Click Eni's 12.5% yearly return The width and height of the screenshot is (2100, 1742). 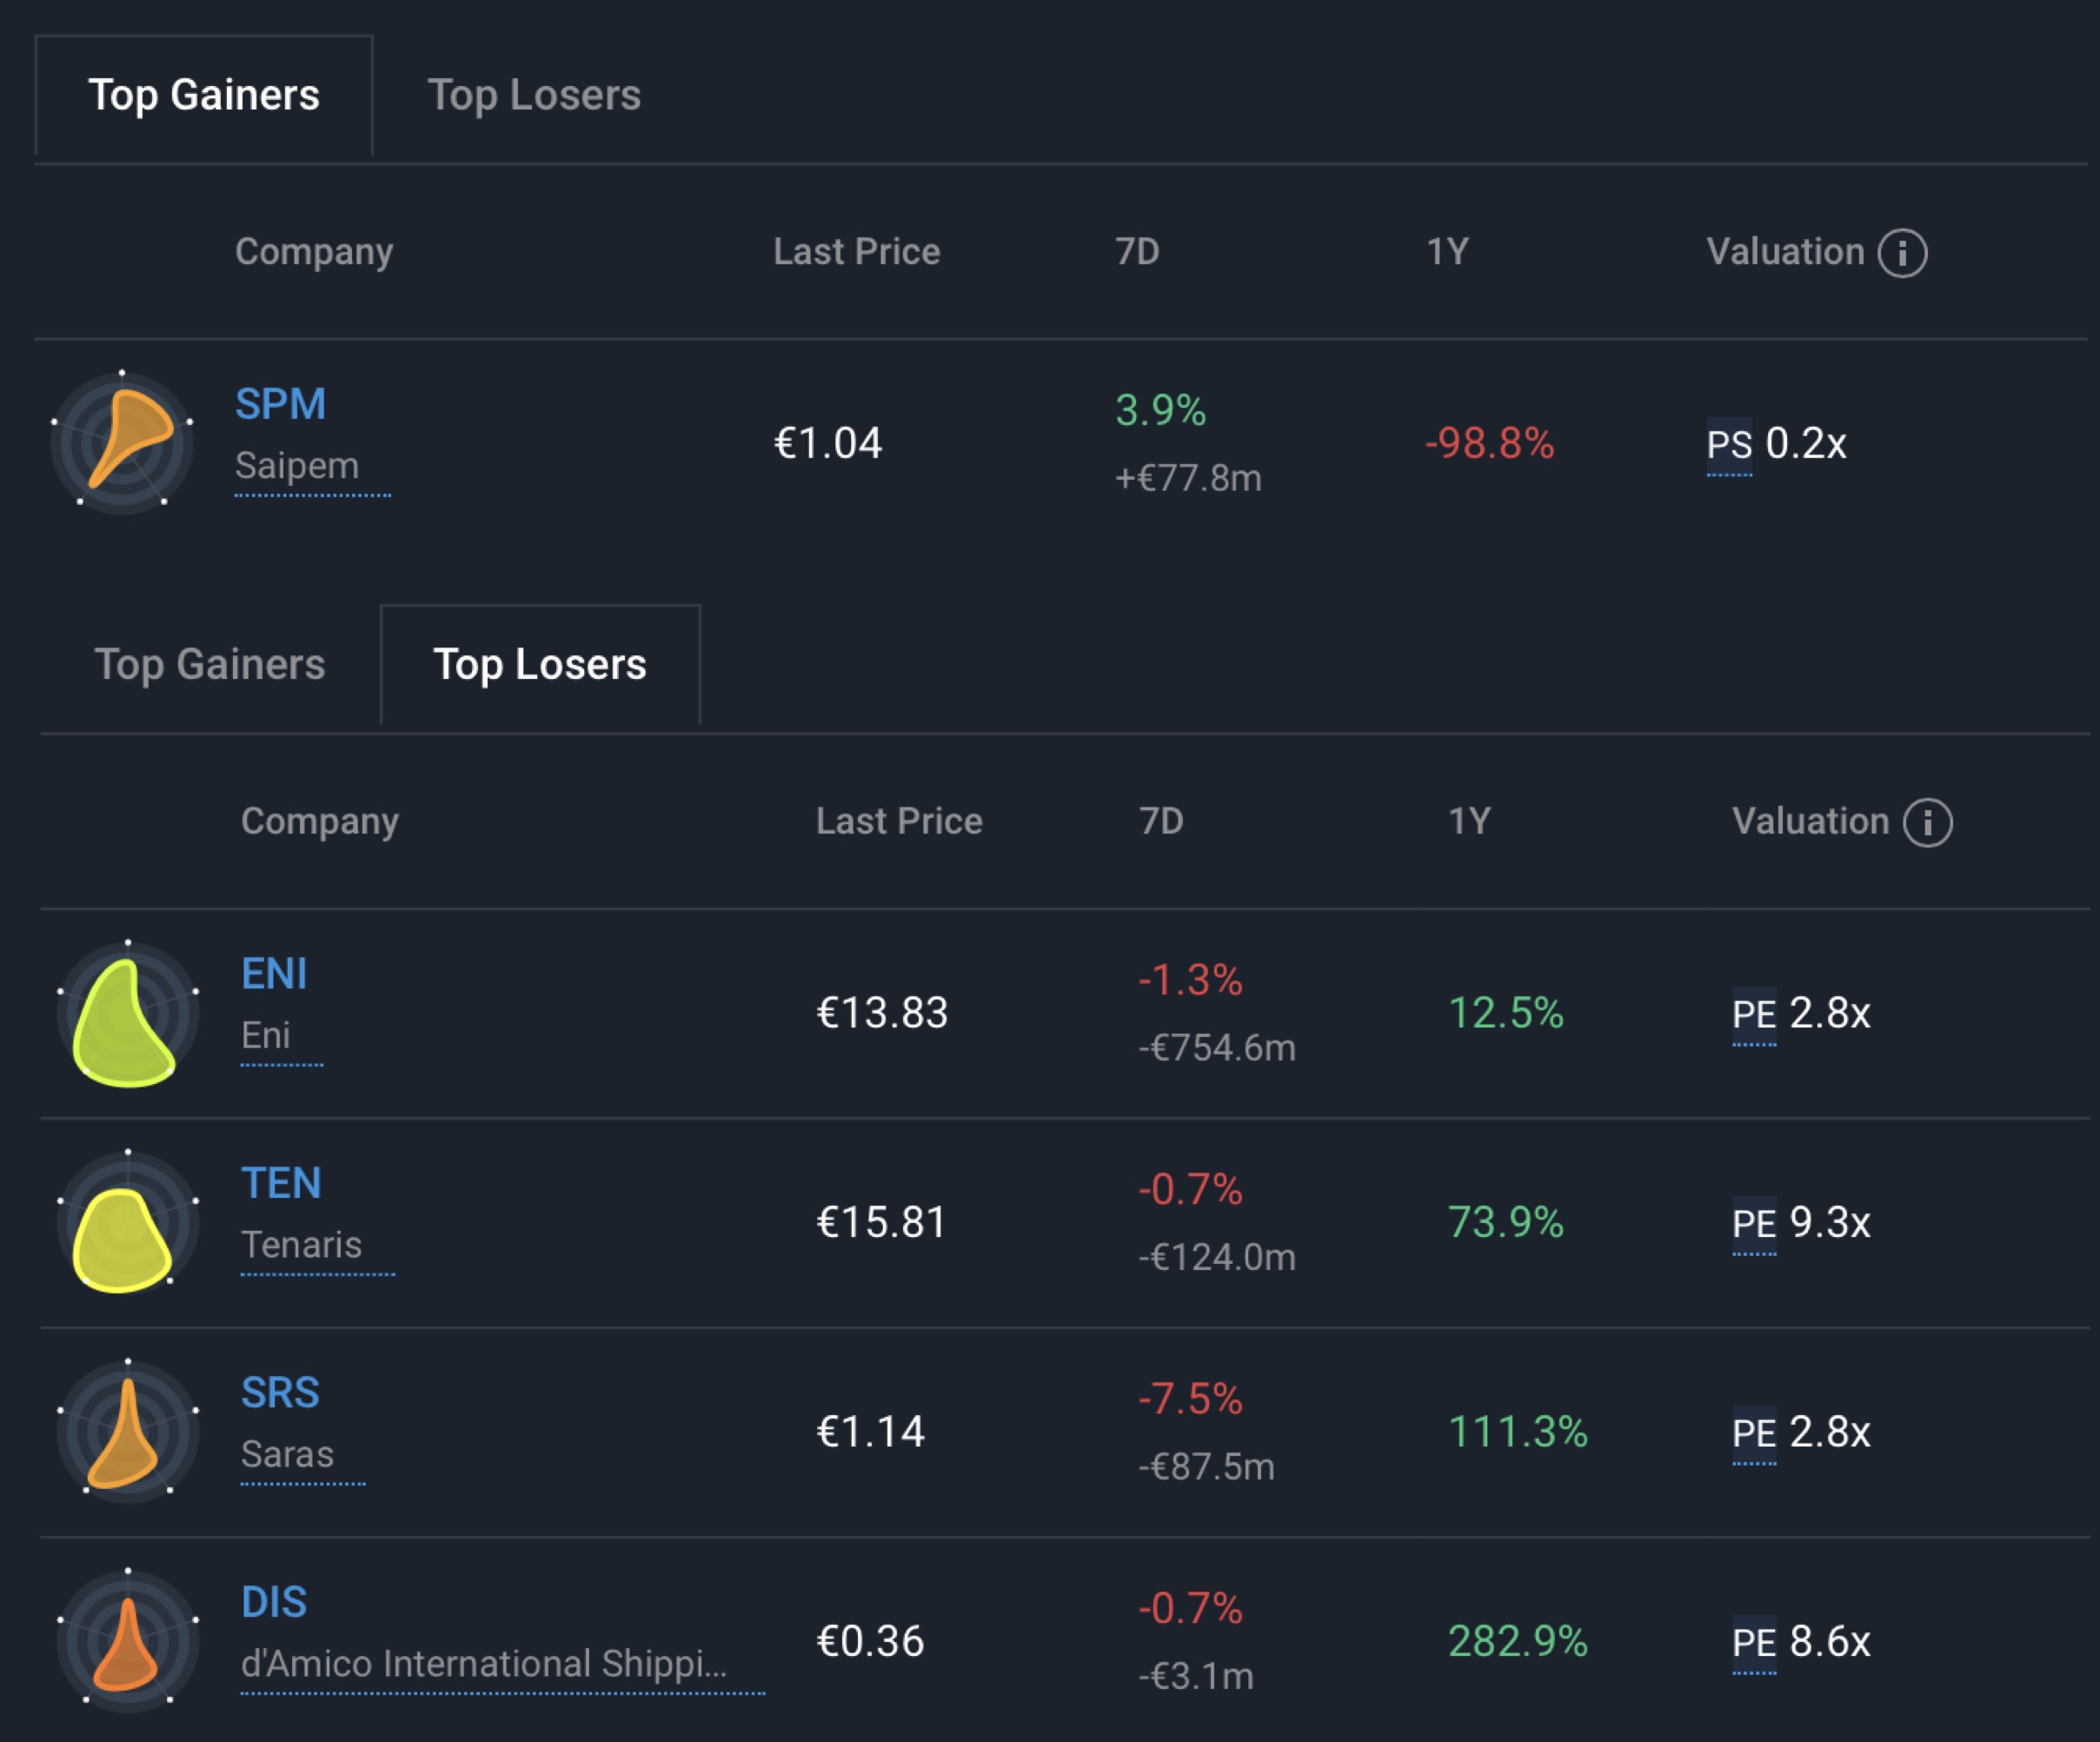click(x=1506, y=1013)
